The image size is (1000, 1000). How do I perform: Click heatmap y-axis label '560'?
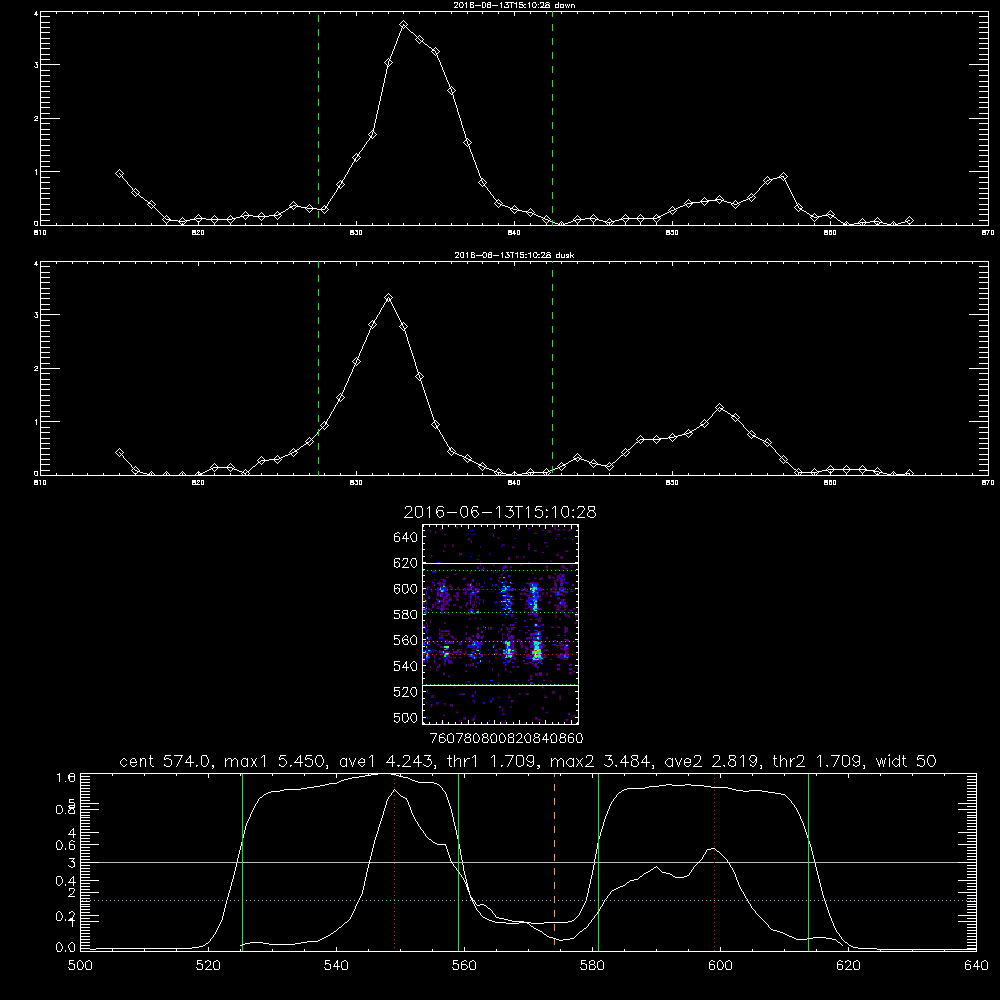[406, 640]
